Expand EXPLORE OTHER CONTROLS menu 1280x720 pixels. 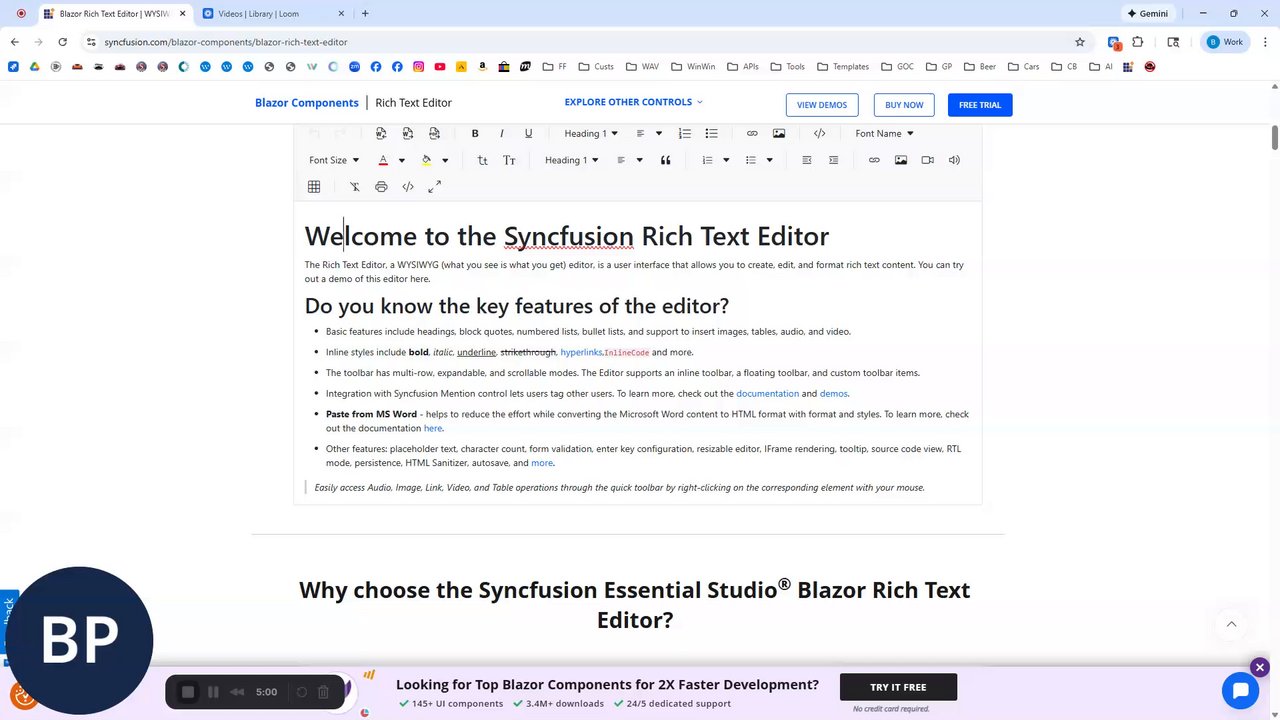[x=633, y=102]
